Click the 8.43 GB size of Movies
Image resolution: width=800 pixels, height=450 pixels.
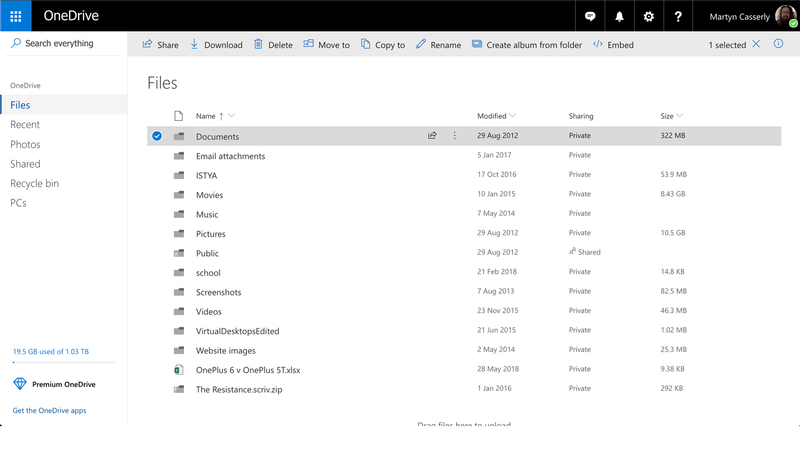pos(672,194)
